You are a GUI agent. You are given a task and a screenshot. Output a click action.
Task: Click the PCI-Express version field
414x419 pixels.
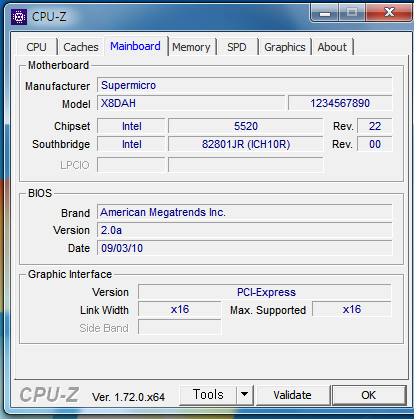pyautogui.click(x=265, y=292)
